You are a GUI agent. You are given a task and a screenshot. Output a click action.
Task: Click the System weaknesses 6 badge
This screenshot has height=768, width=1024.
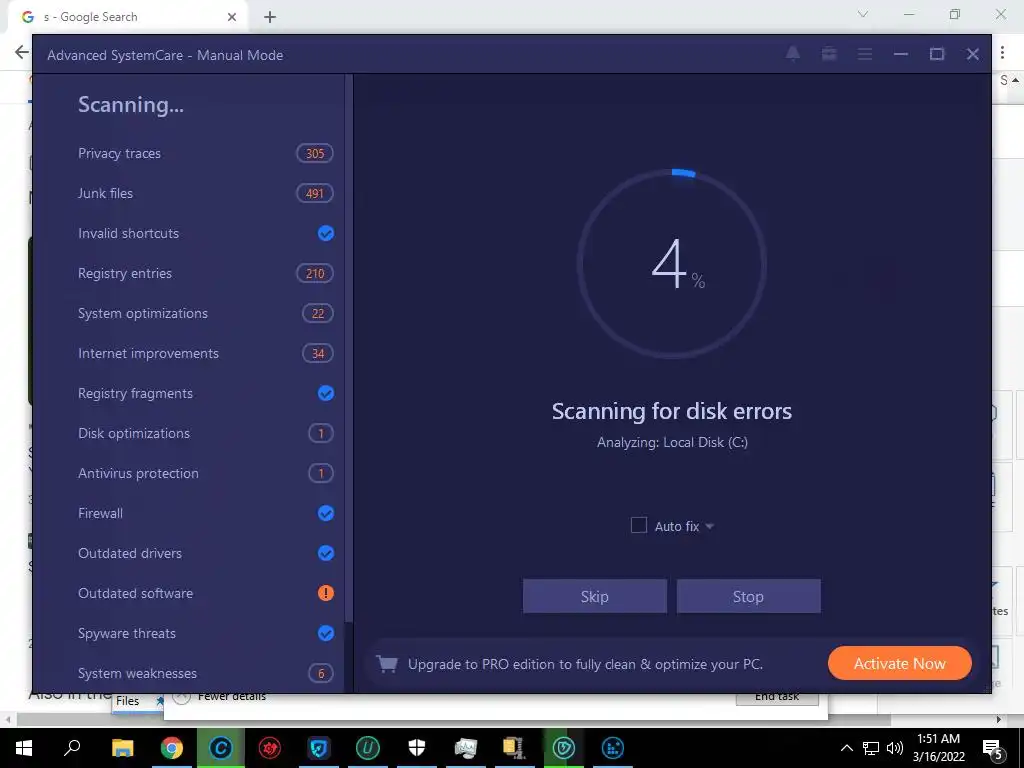tap(321, 673)
